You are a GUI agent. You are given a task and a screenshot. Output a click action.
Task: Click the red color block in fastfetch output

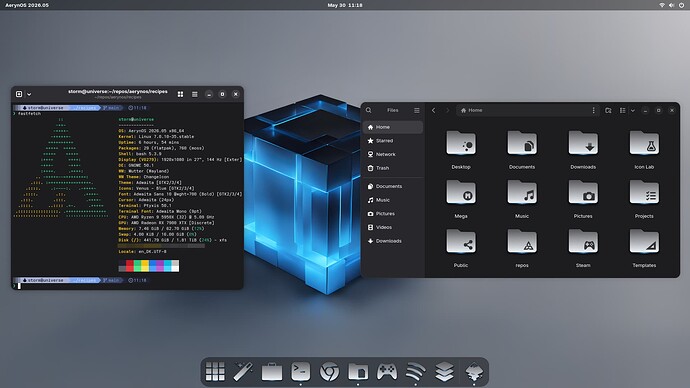pos(130,266)
